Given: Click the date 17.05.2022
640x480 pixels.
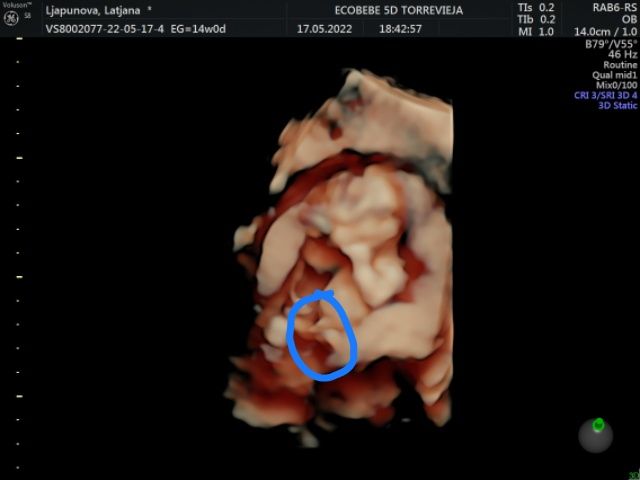Looking at the screenshot, I should pos(321,29).
